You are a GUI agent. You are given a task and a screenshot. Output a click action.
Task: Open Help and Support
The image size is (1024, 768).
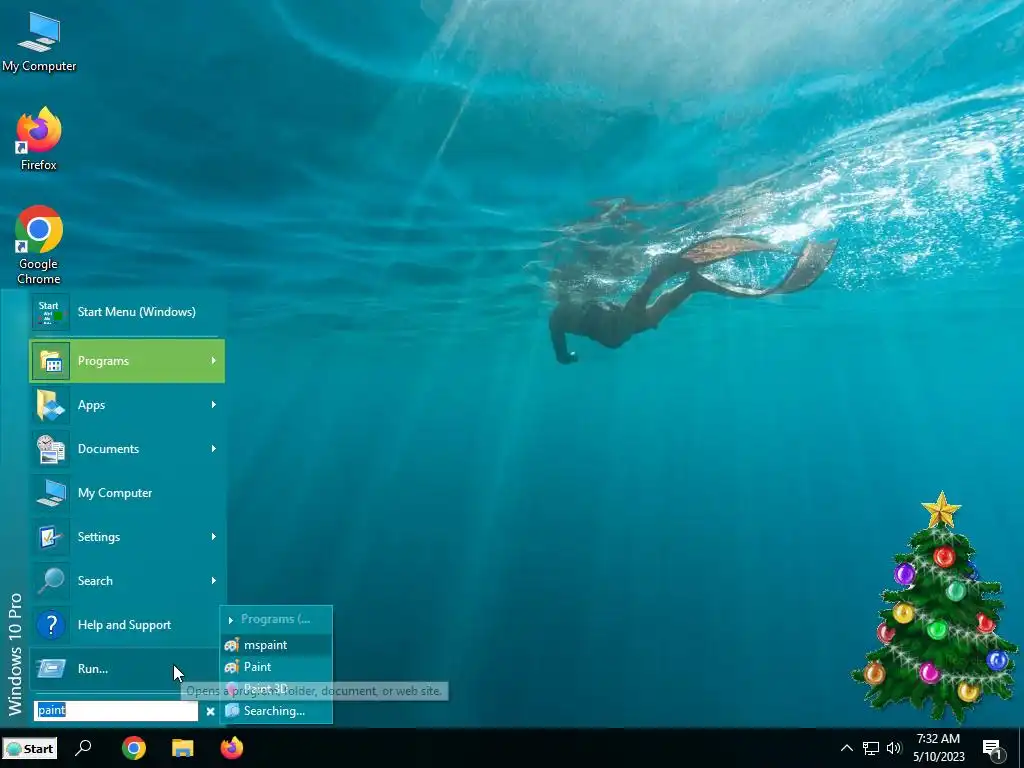coord(127,625)
